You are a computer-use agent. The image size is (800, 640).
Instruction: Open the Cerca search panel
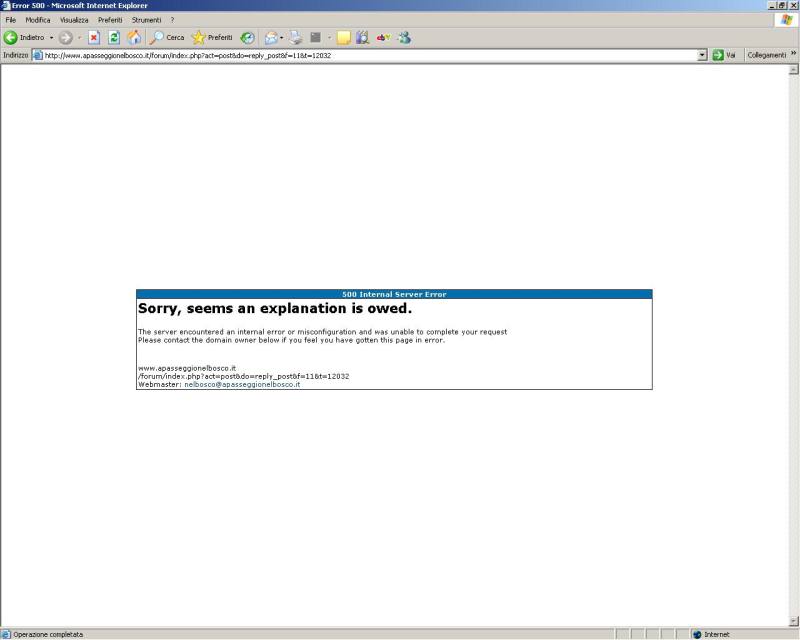coord(167,37)
